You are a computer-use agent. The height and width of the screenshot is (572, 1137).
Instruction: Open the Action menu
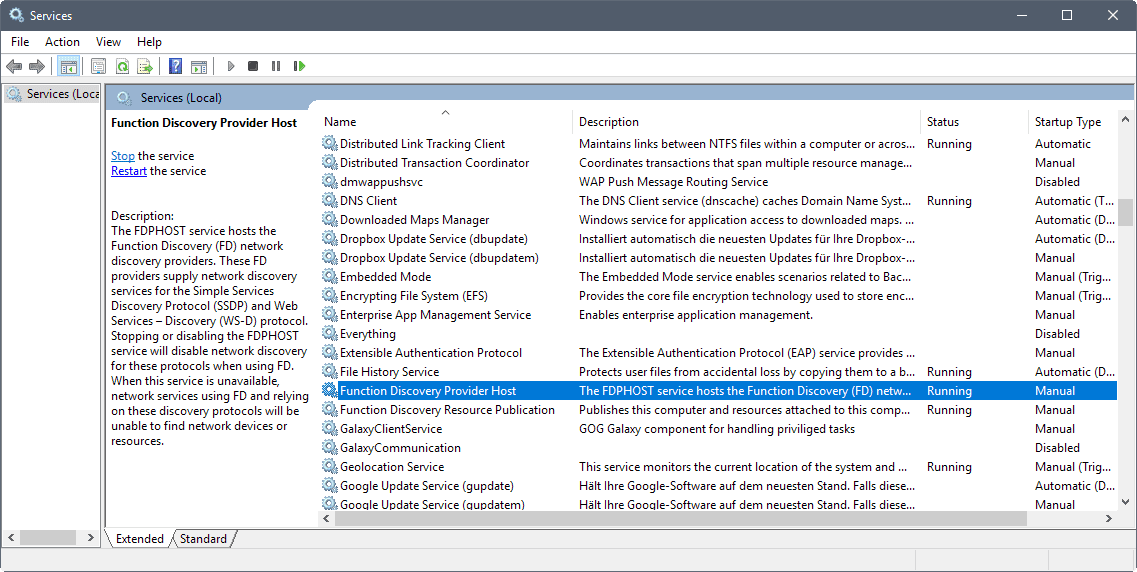click(62, 42)
